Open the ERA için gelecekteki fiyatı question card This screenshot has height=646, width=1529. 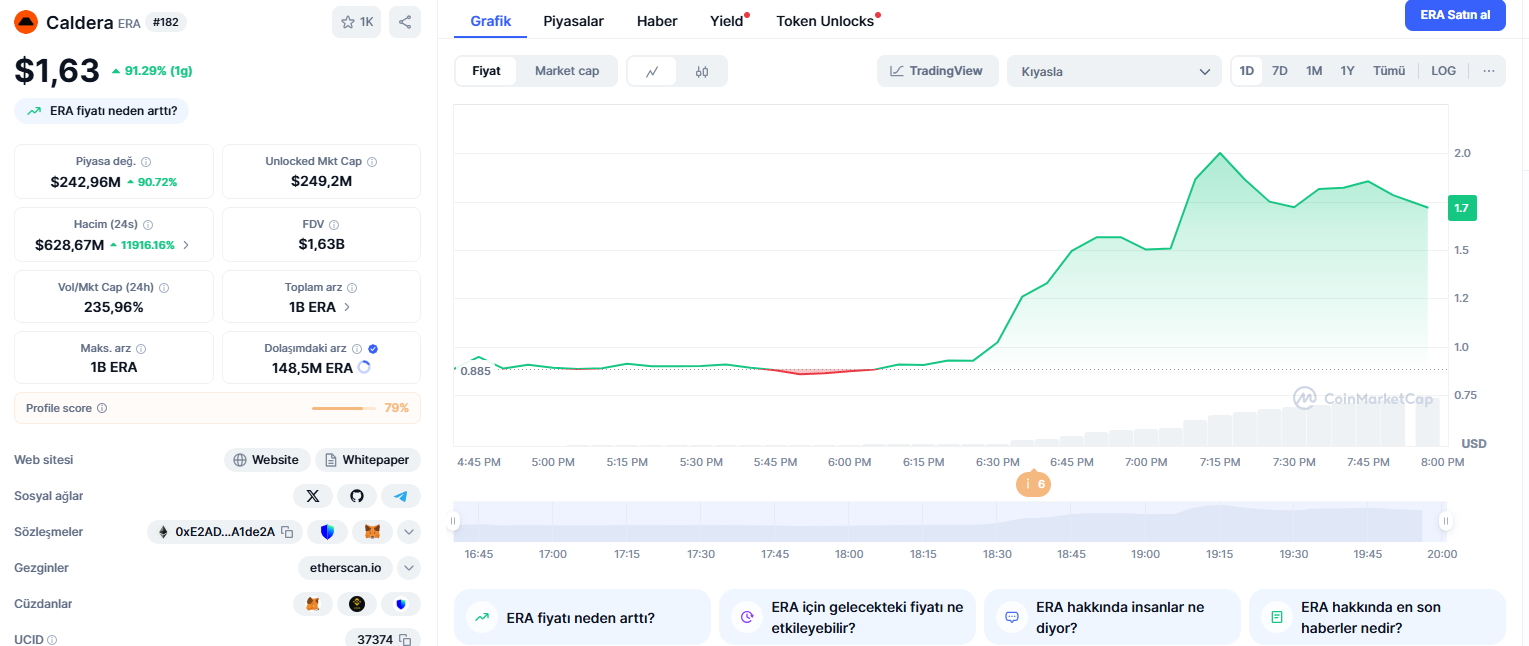(847, 618)
